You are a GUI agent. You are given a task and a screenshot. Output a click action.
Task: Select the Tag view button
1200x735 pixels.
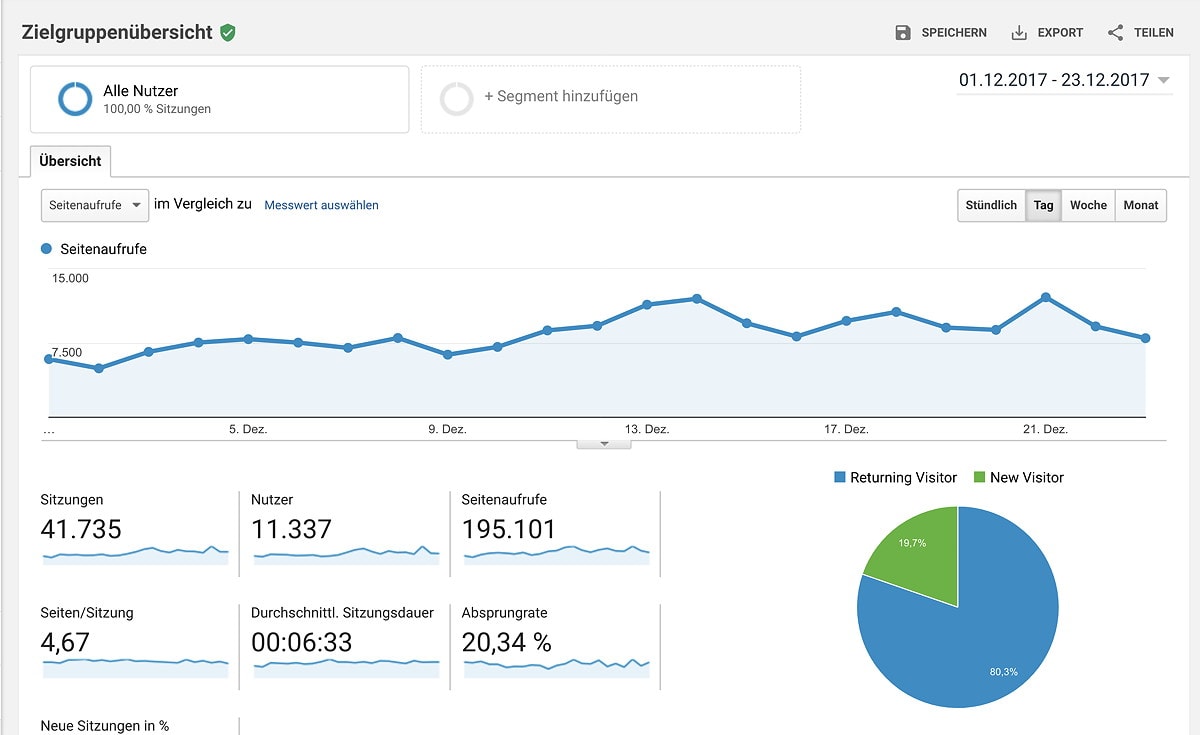(x=1043, y=205)
